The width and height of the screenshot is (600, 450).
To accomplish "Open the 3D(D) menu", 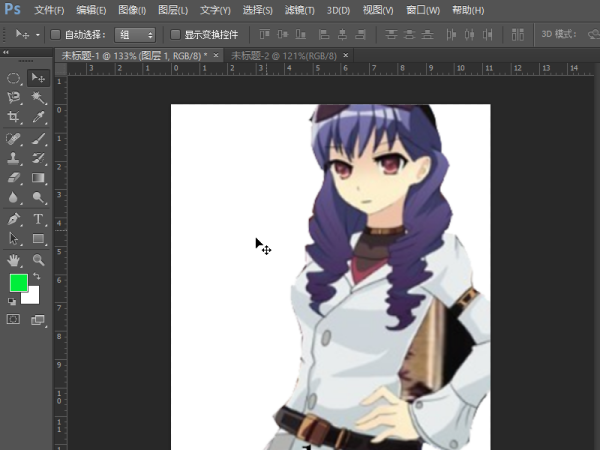I will (x=338, y=10).
